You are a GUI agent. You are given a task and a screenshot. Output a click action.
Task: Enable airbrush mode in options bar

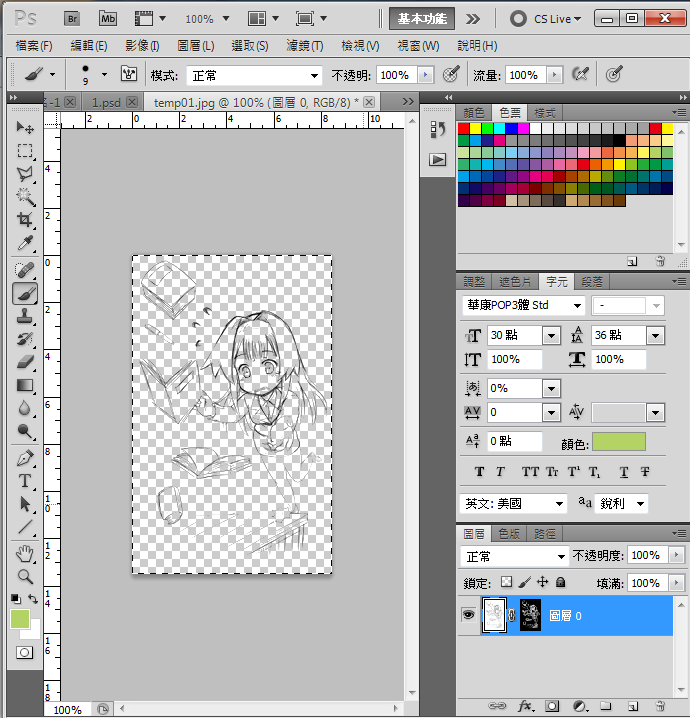pos(578,74)
